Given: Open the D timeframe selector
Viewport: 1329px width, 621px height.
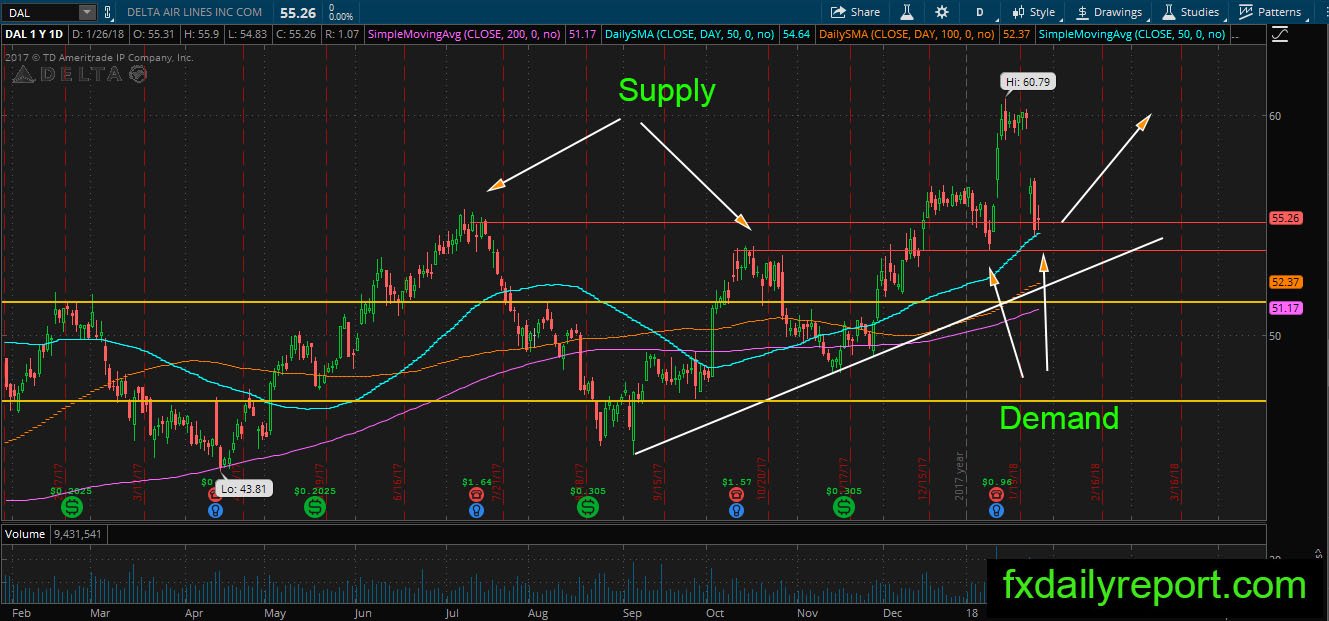Looking at the screenshot, I should pos(978,12).
